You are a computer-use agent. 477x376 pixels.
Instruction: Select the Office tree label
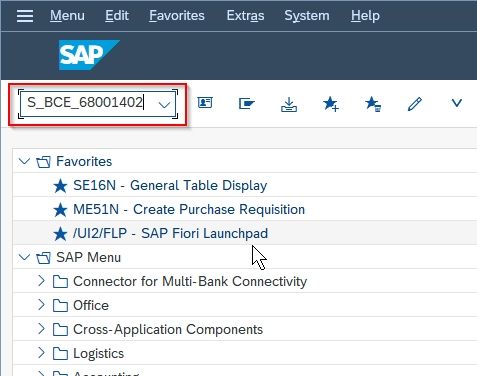[x=91, y=306]
